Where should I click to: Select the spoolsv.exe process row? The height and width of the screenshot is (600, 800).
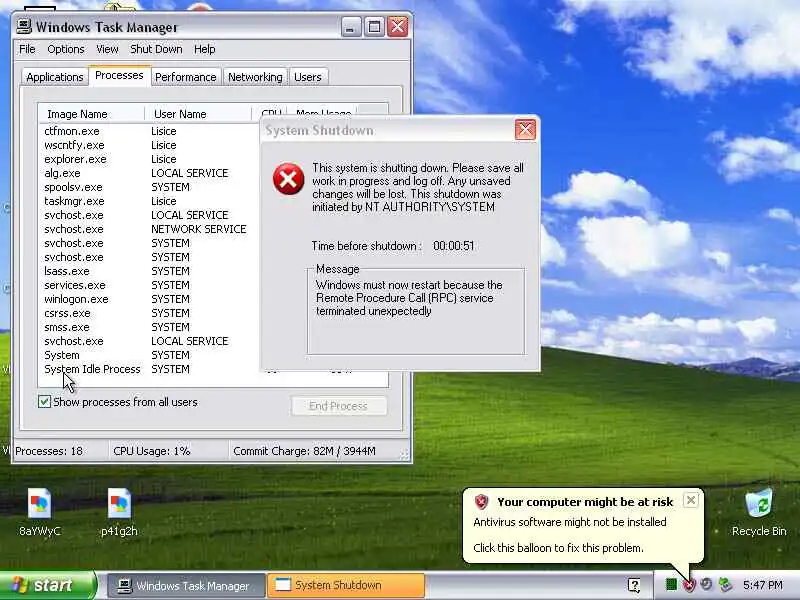tap(150, 187)
